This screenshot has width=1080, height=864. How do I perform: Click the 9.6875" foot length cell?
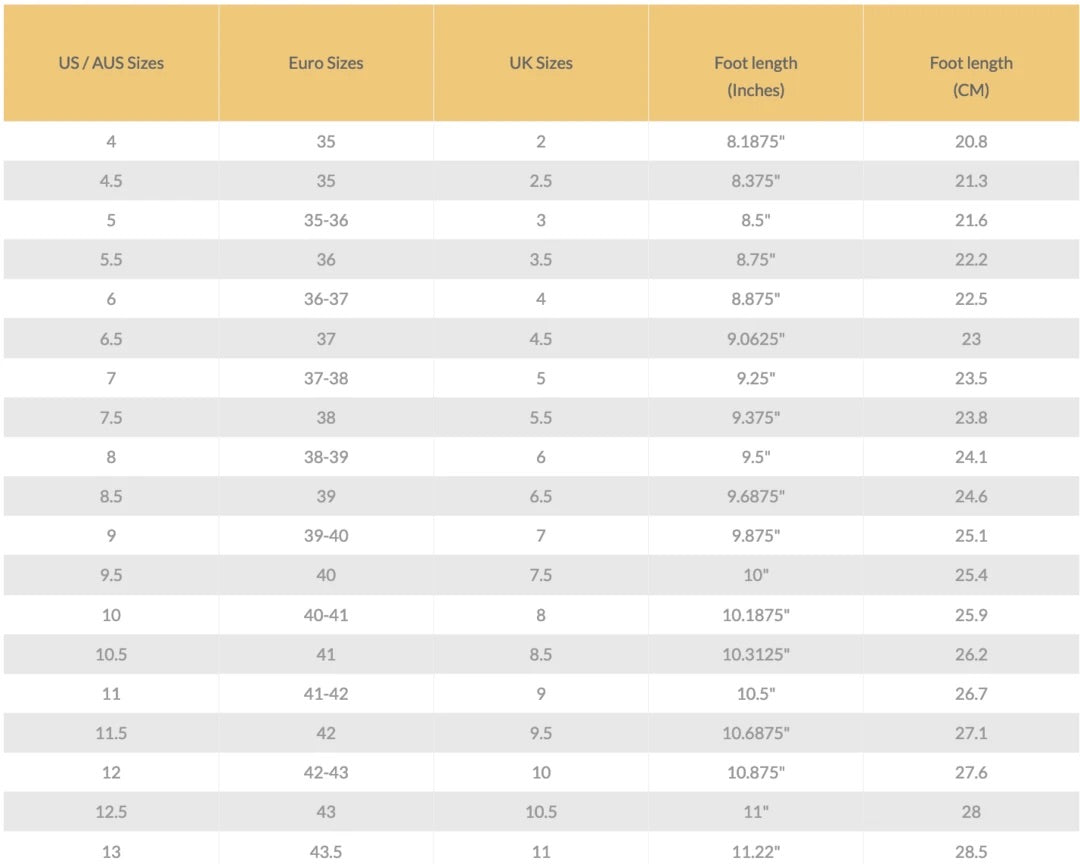[756, 496]
